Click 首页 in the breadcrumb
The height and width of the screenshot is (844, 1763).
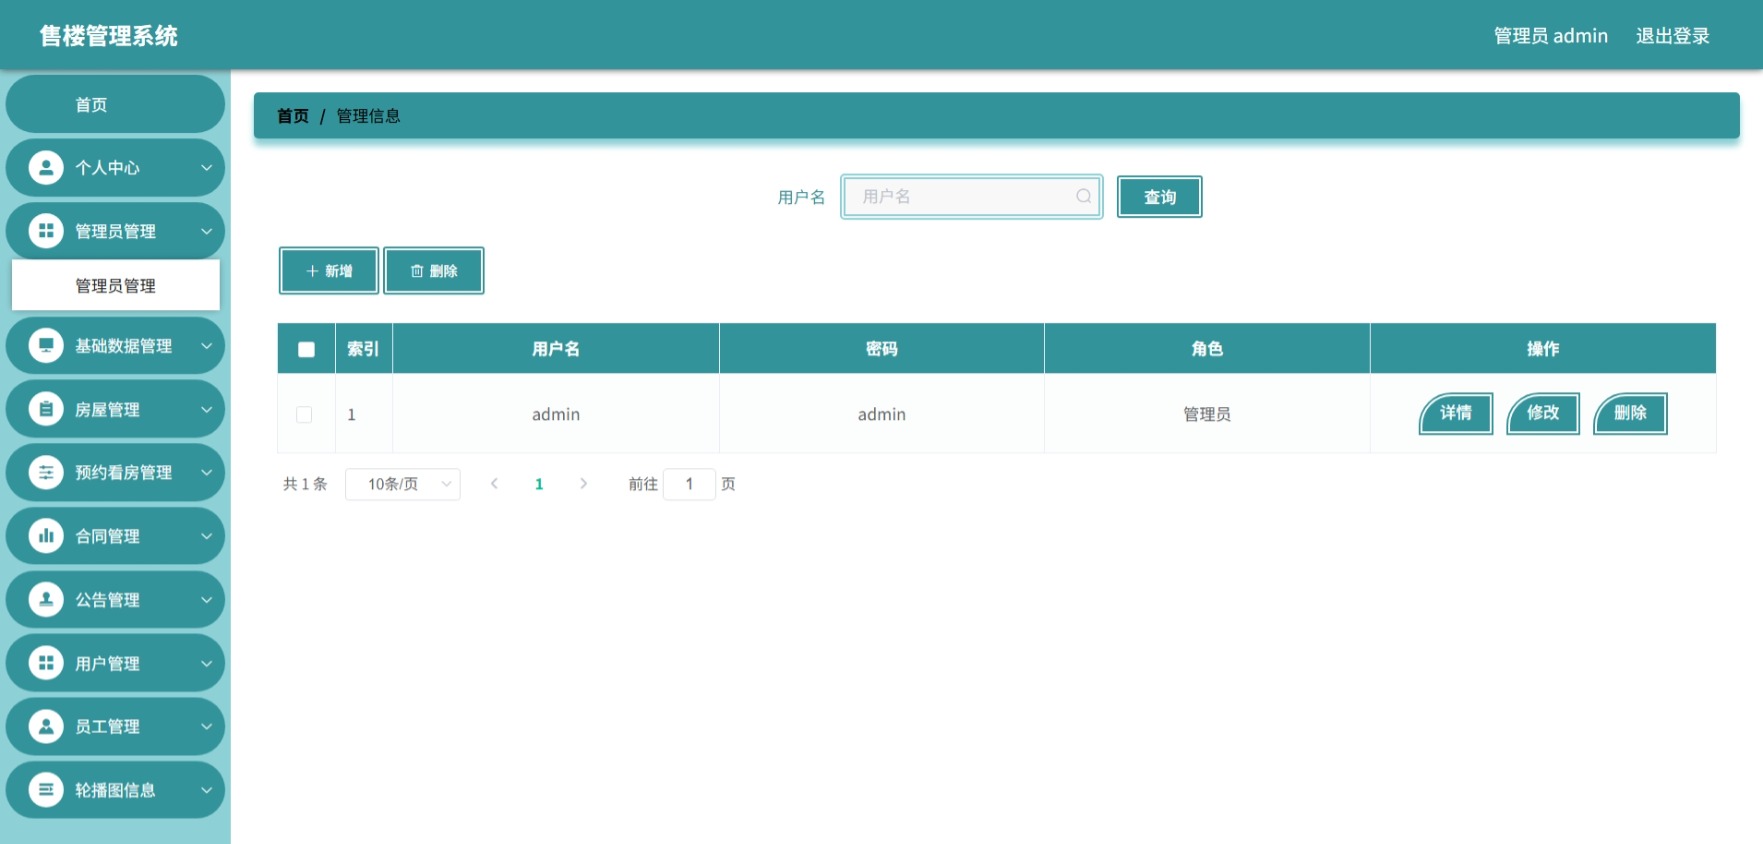tap(293, 116)
